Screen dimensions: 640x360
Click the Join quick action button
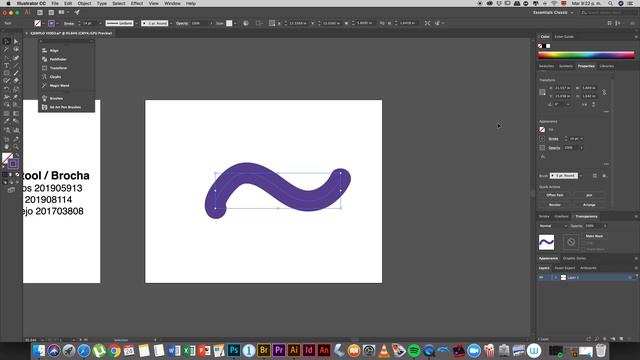pyautogui.click(x=589, y=195)
